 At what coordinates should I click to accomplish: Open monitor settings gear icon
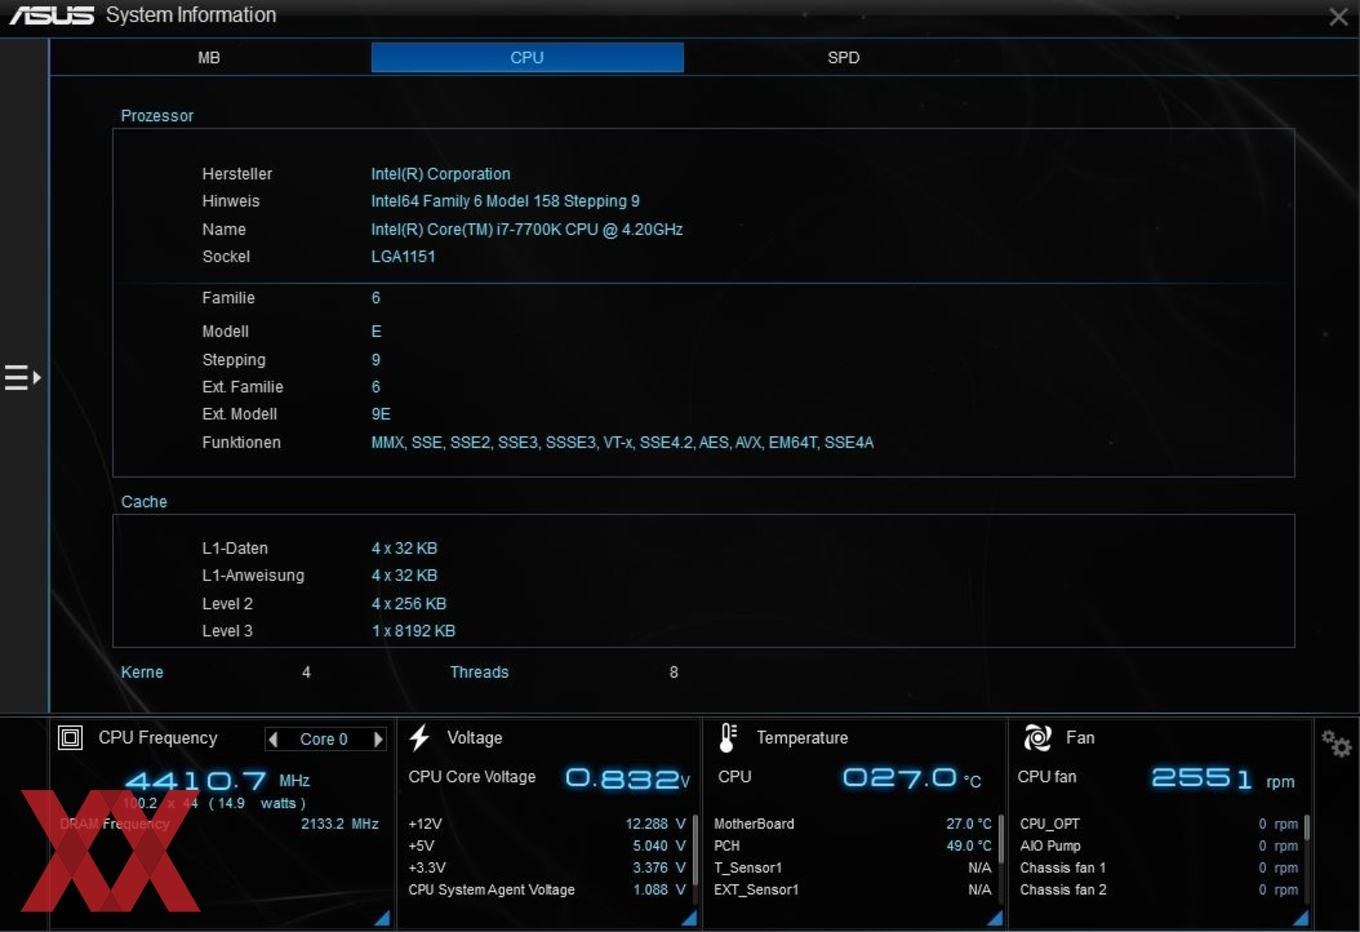click(1336, 743)
